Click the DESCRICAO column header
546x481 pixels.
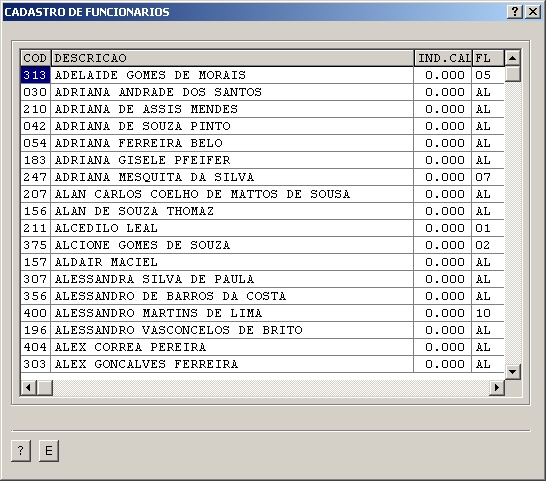[232, 58]
